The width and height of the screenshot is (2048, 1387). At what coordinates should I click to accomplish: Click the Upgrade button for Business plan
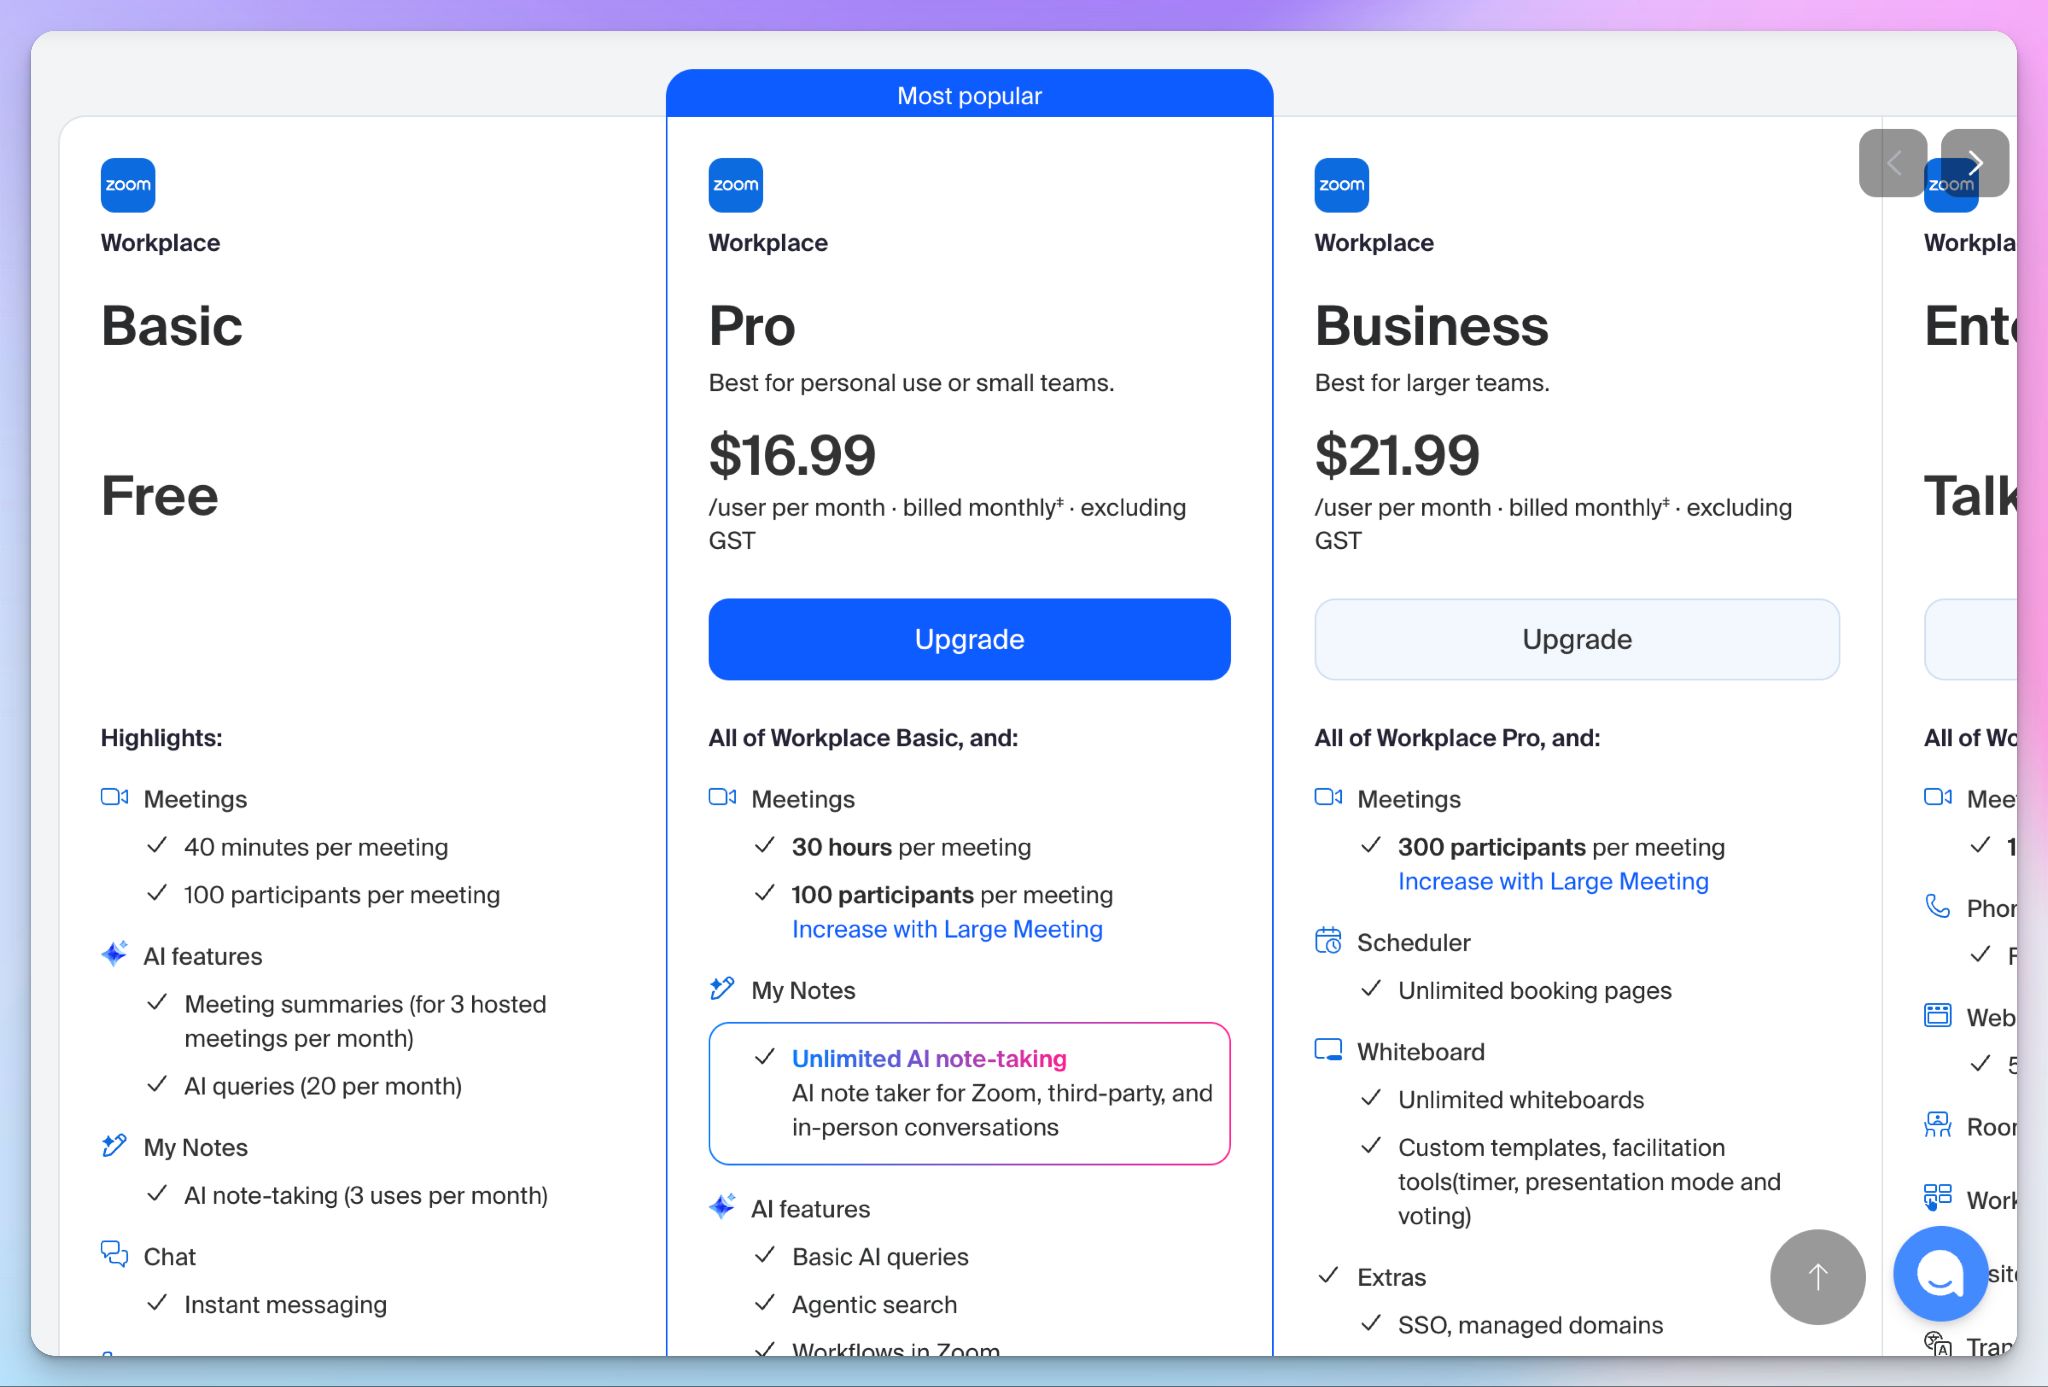click(x=1577, y=639)
